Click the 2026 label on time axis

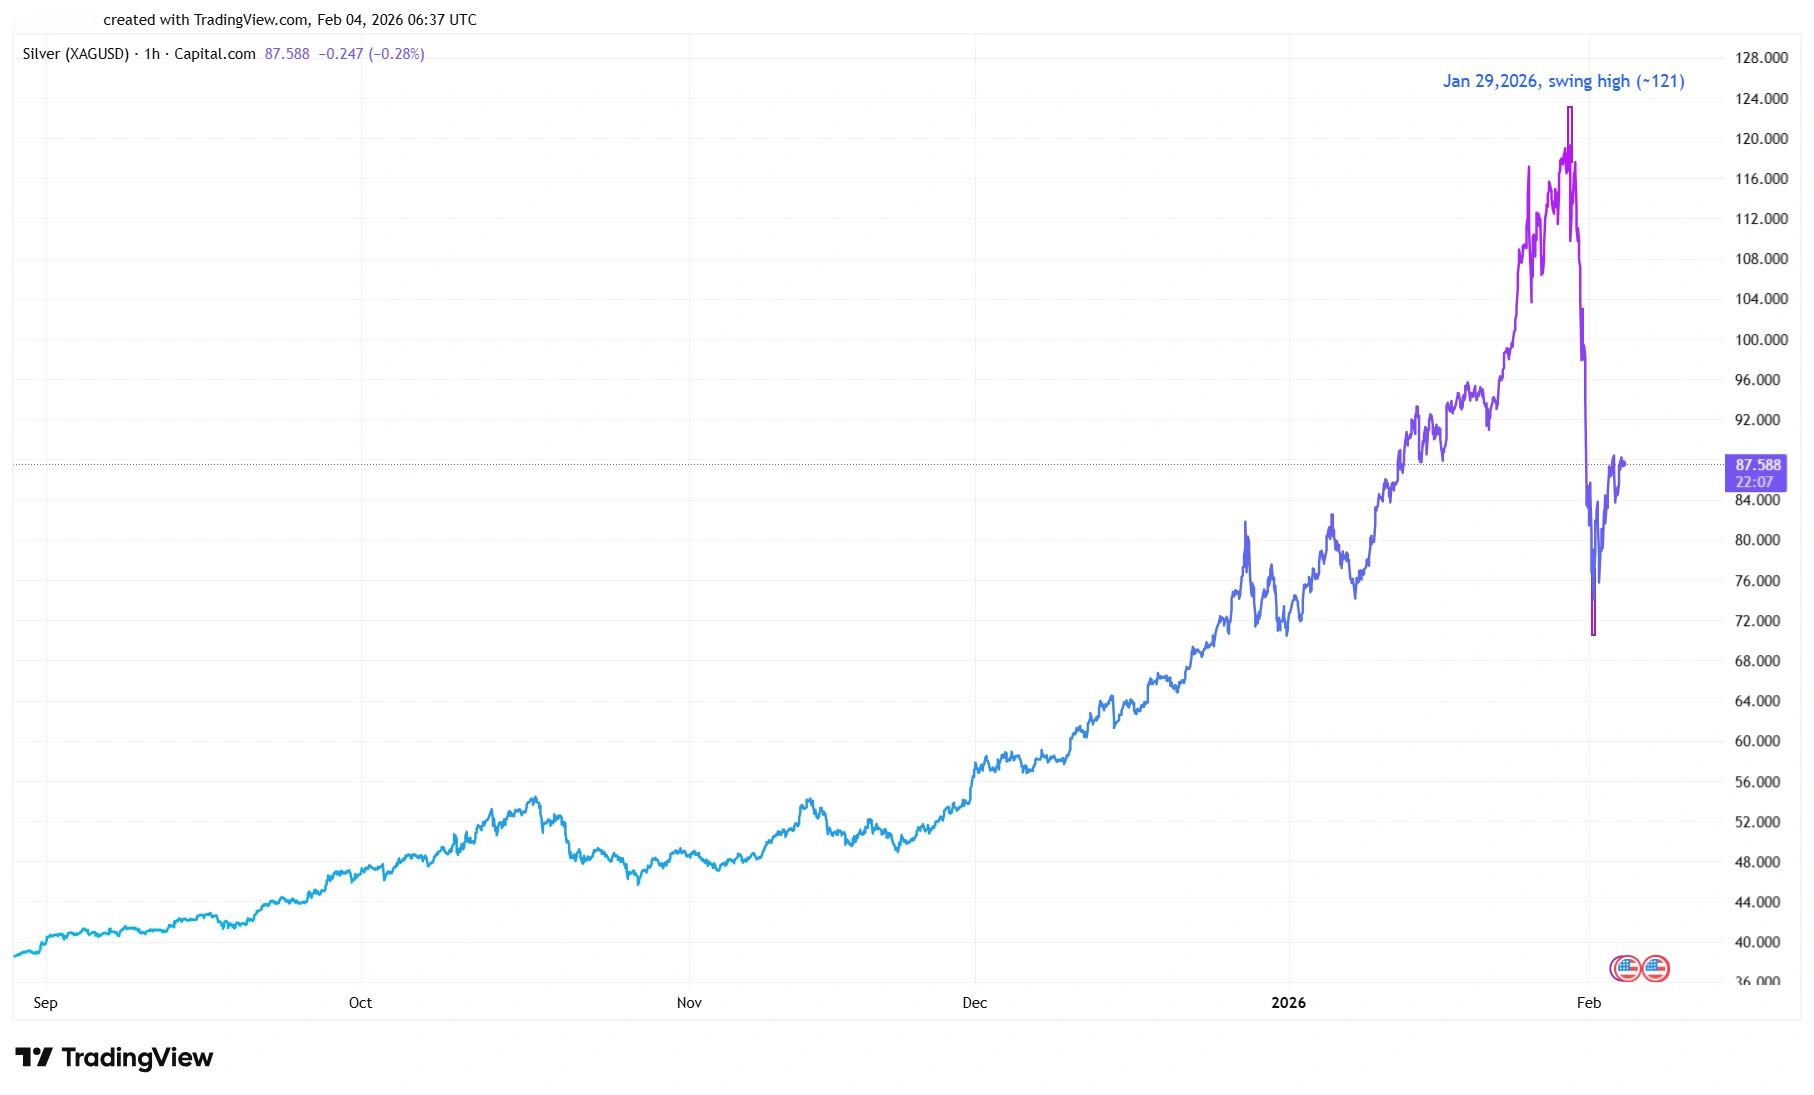(x=1288, y=1003)
